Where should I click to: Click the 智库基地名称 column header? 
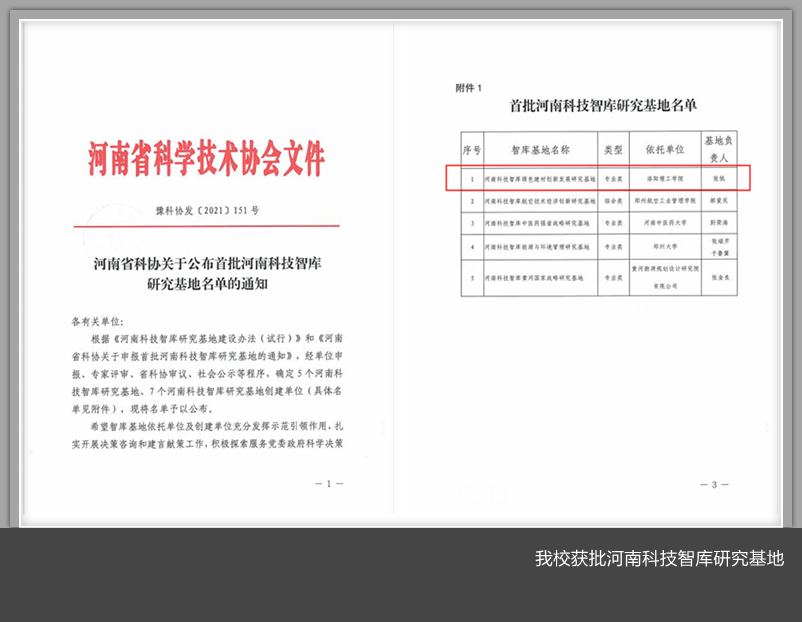click(x=540, y=149)
